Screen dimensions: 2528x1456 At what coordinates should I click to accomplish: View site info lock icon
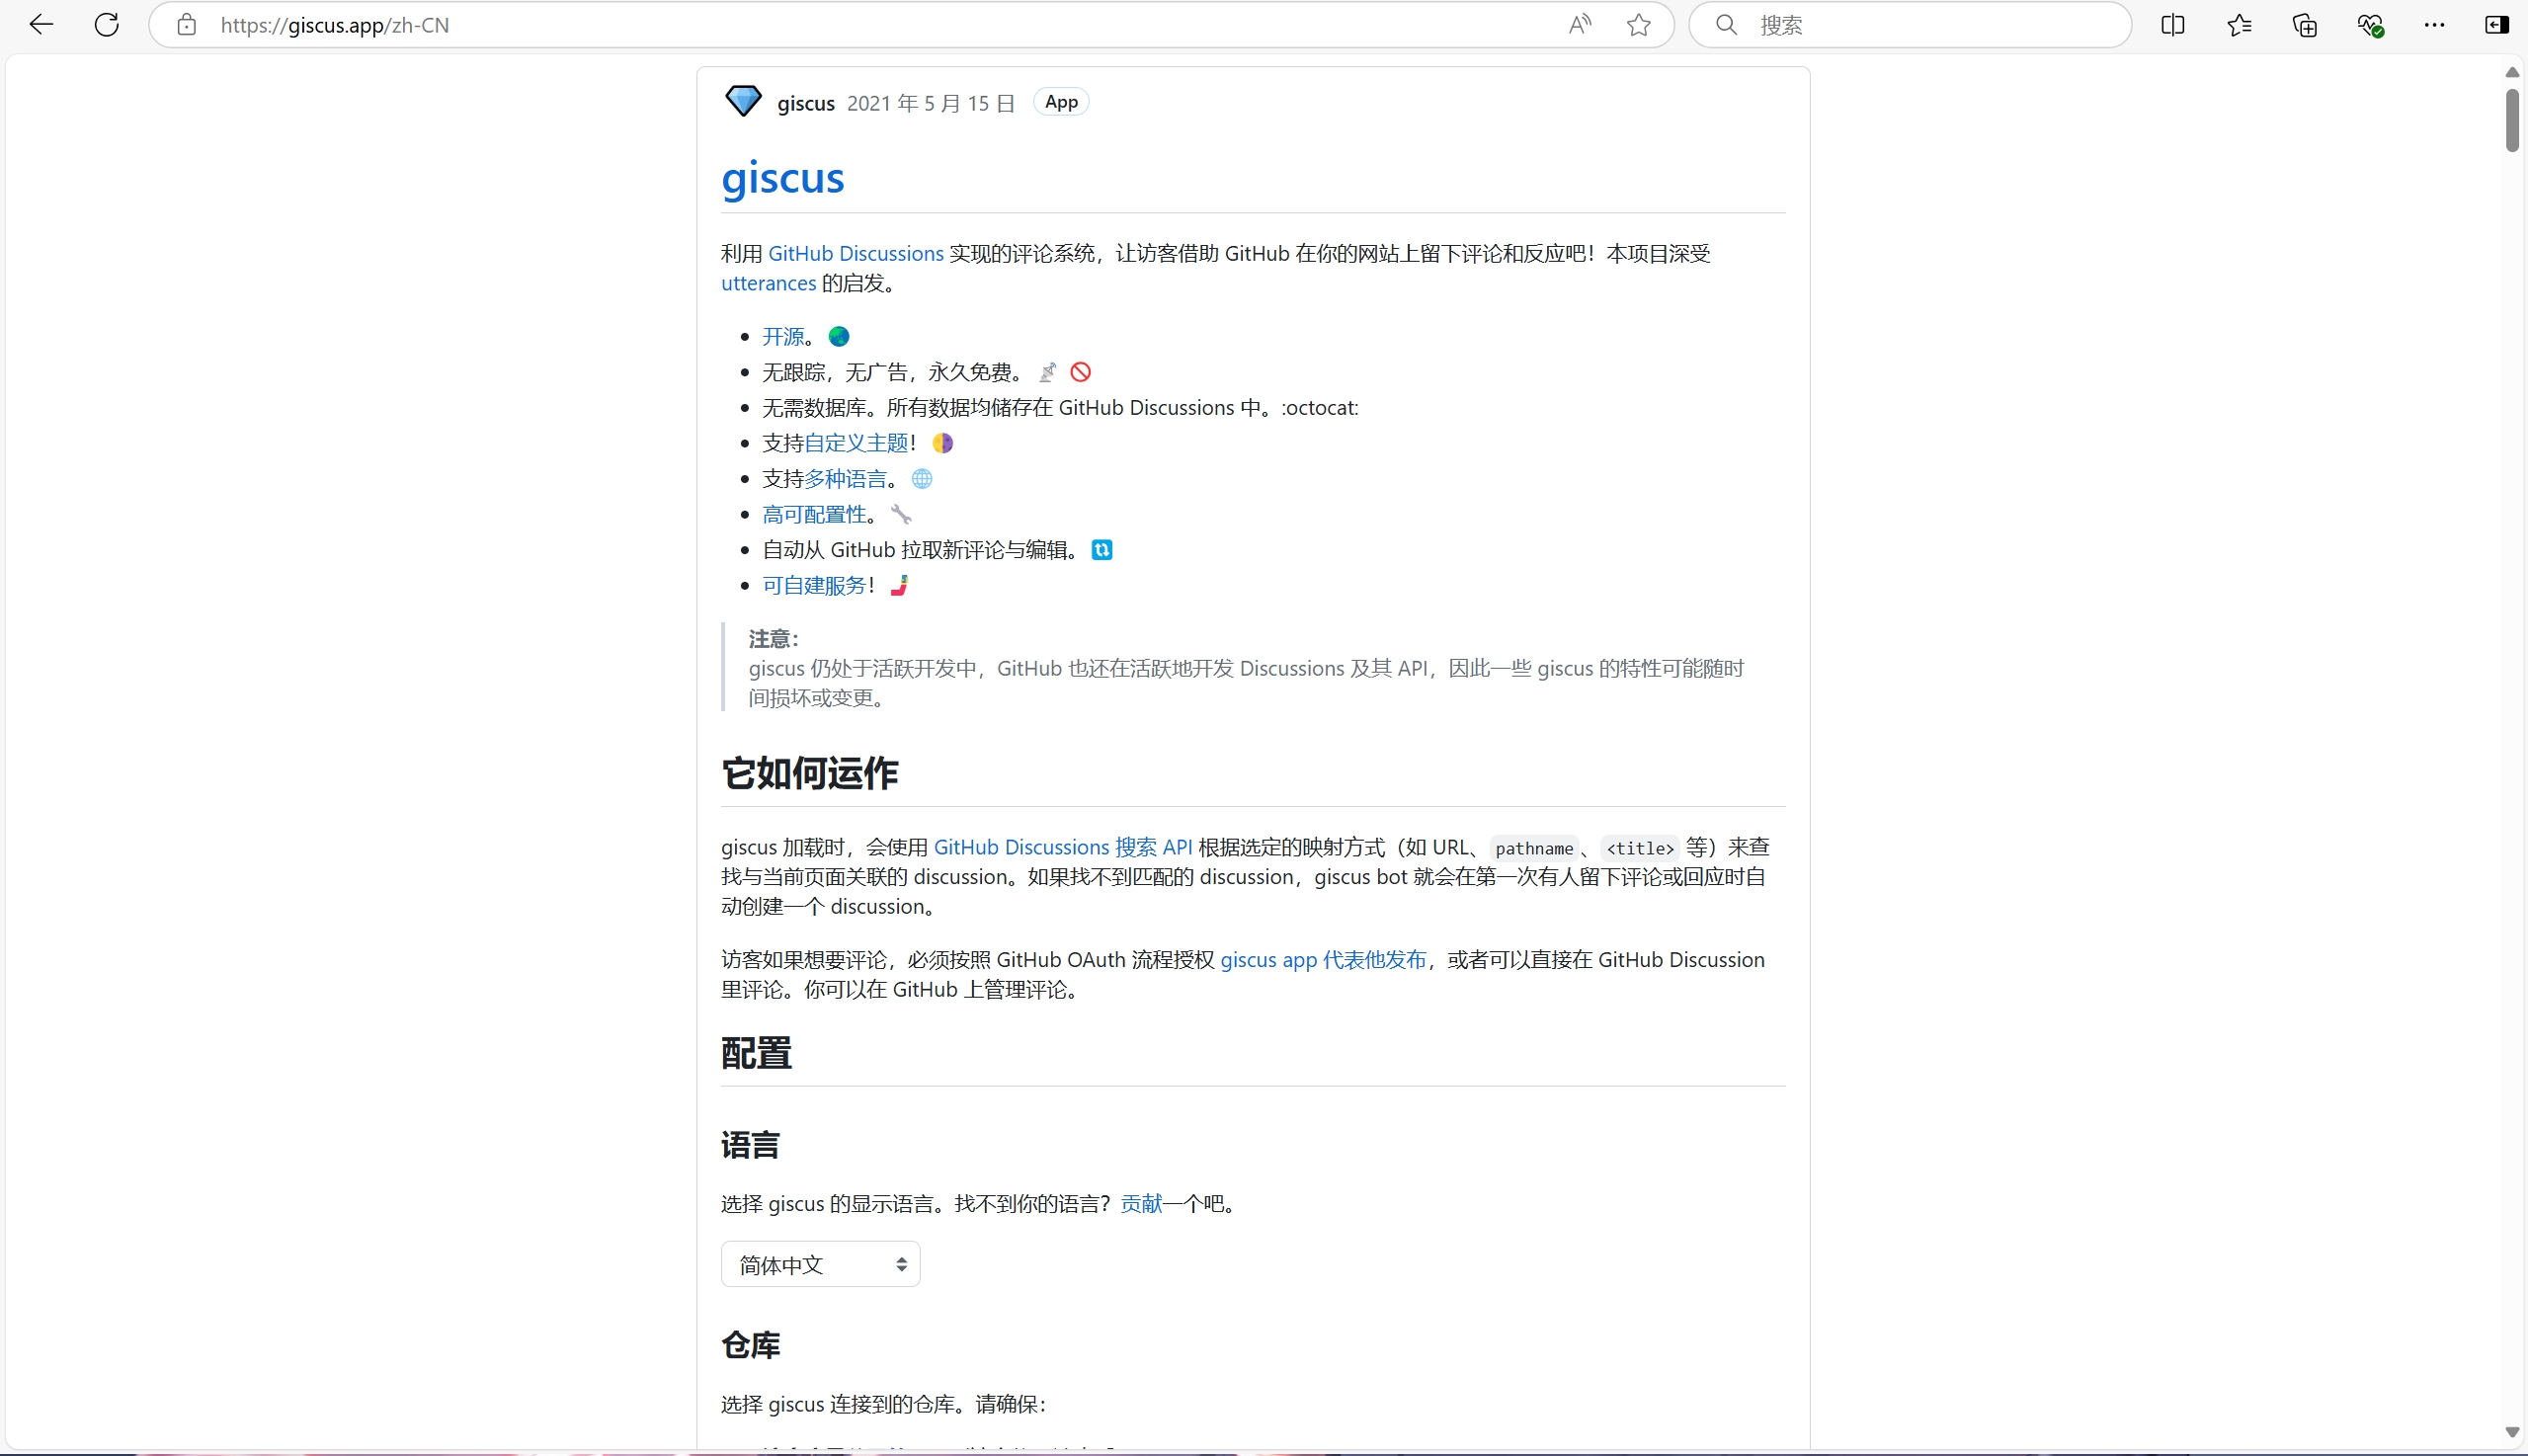click(187, 25)
